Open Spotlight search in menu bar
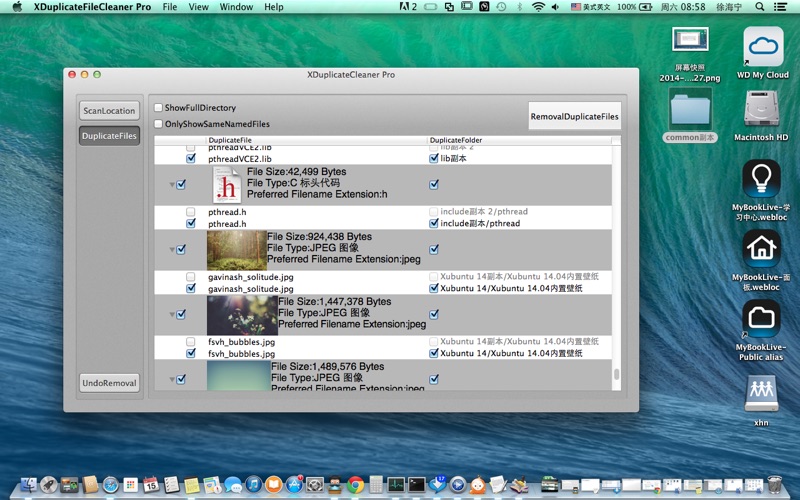Viewport: 800px width, 500px height. coord(760,7)
